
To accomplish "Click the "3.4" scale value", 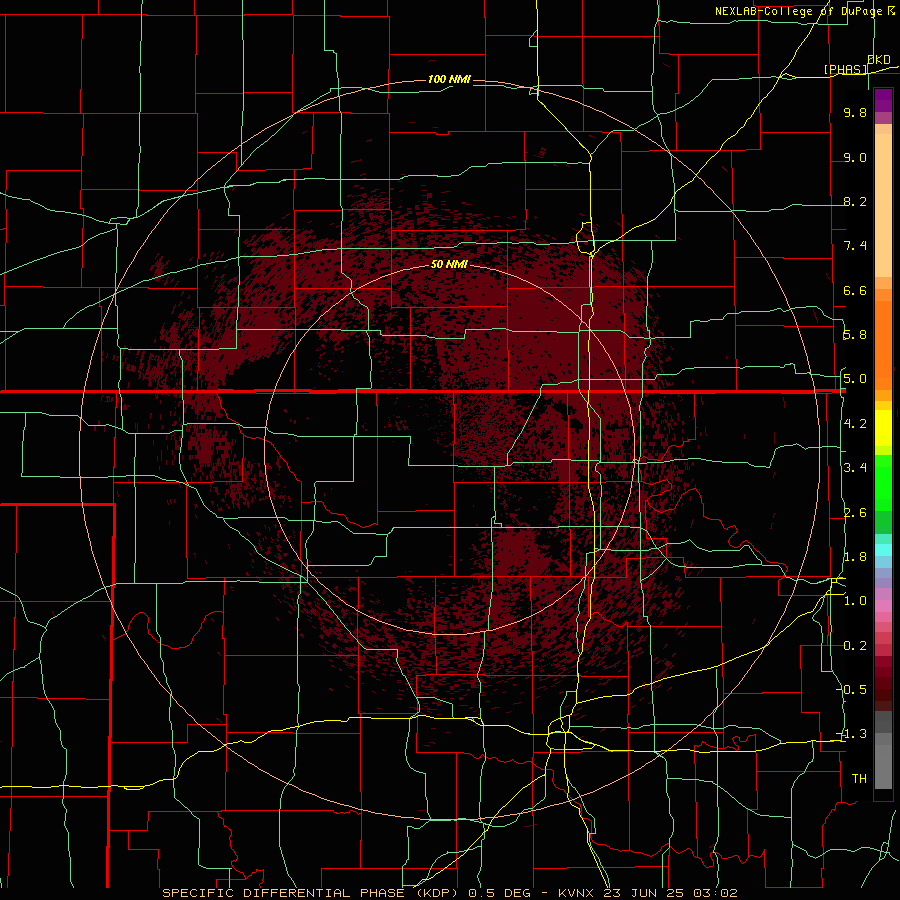I will tap(855, 468).
